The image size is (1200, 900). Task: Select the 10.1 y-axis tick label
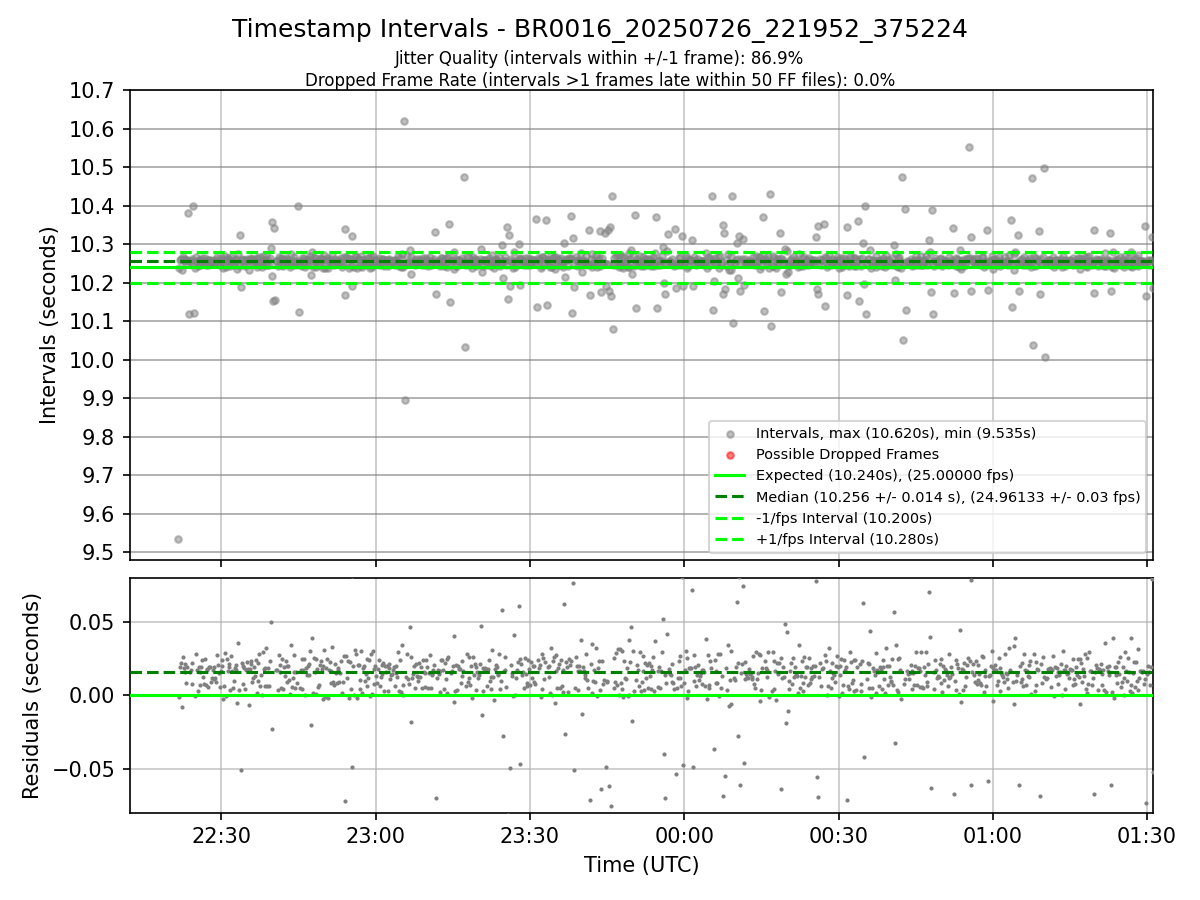click(x=94, y=322)
